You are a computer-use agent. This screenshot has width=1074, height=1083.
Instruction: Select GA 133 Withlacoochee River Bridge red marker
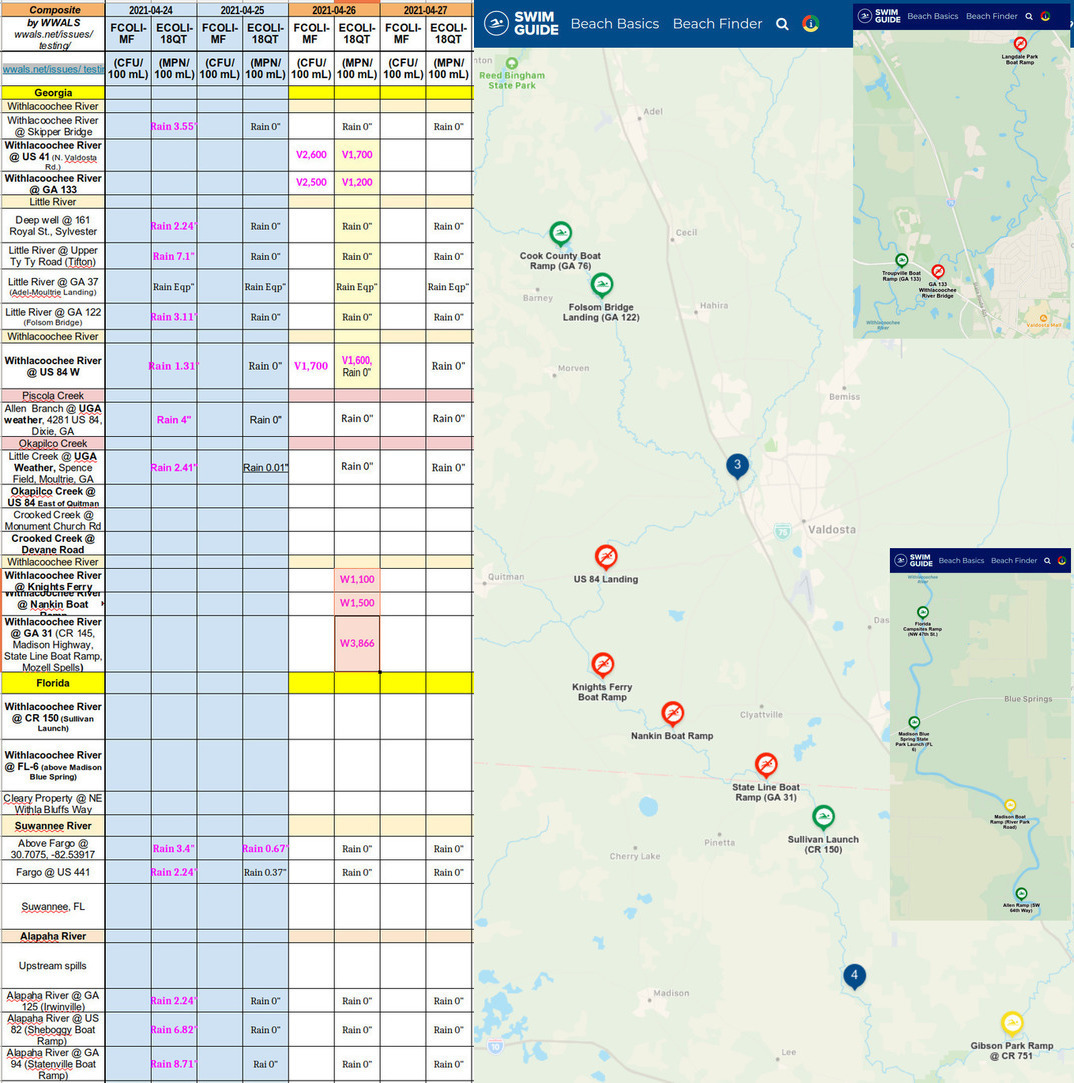[937, 271]
